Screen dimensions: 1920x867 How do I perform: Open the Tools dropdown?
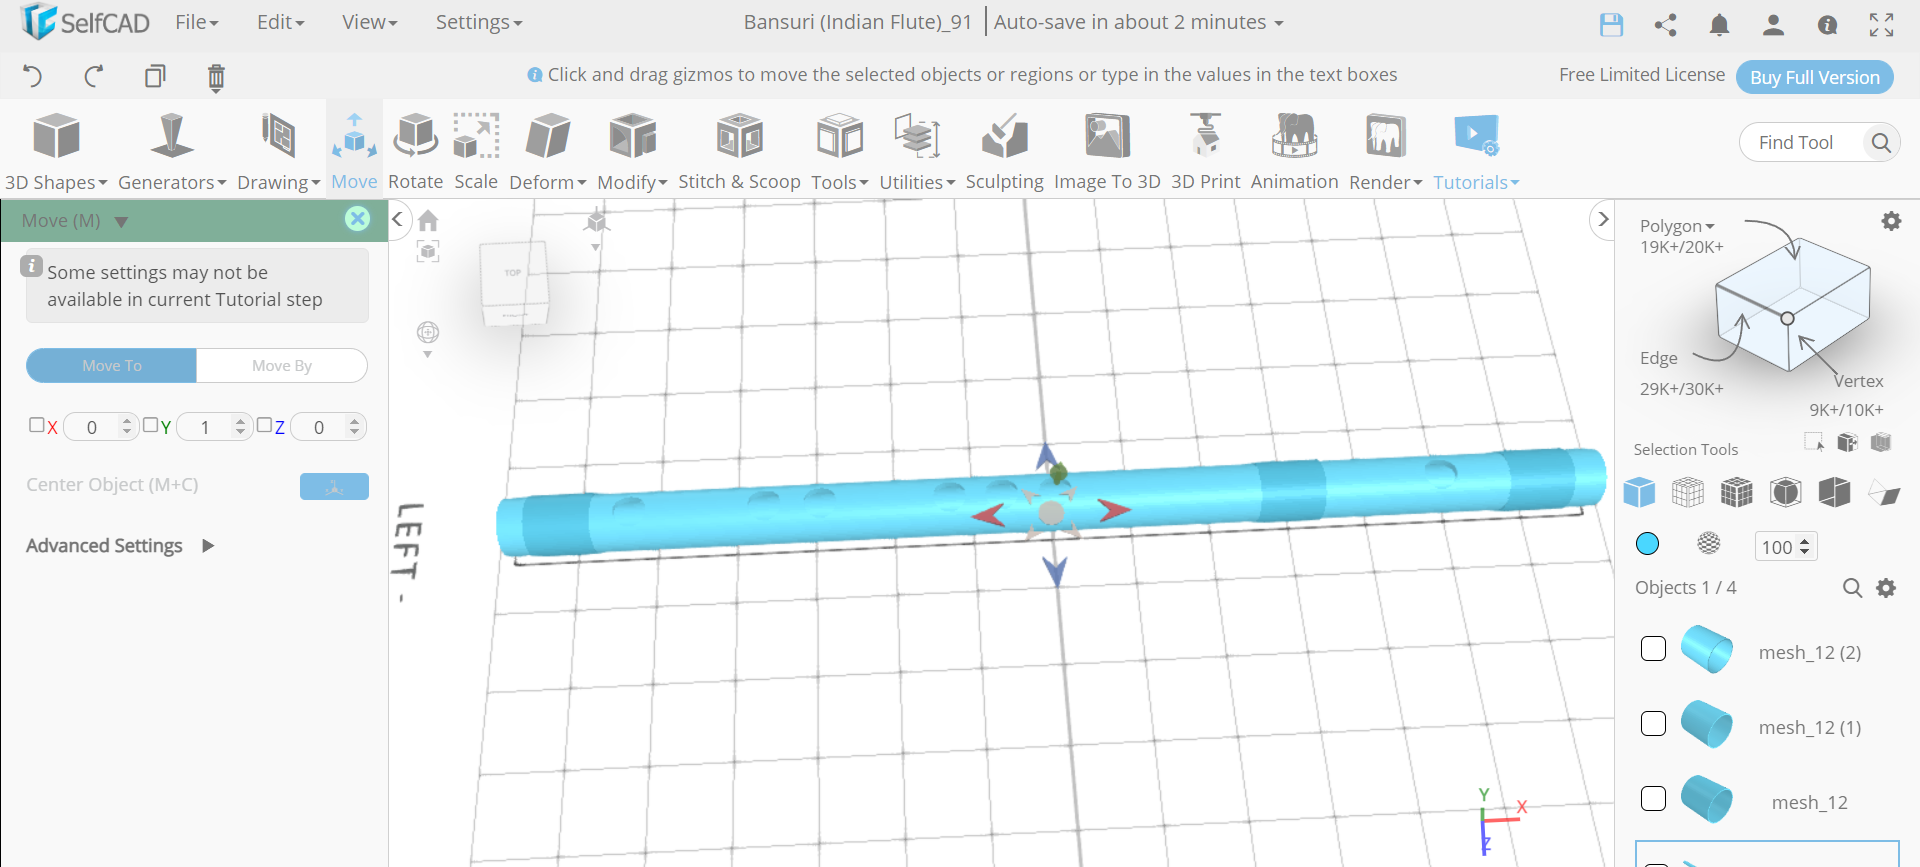(x=840, y=151)
